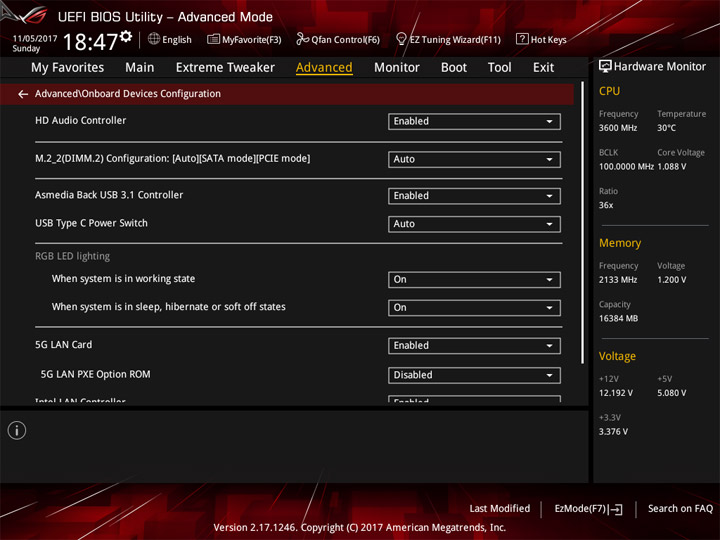Switch to Boot tab
720x540 pixels.
(x=454, y=68)
